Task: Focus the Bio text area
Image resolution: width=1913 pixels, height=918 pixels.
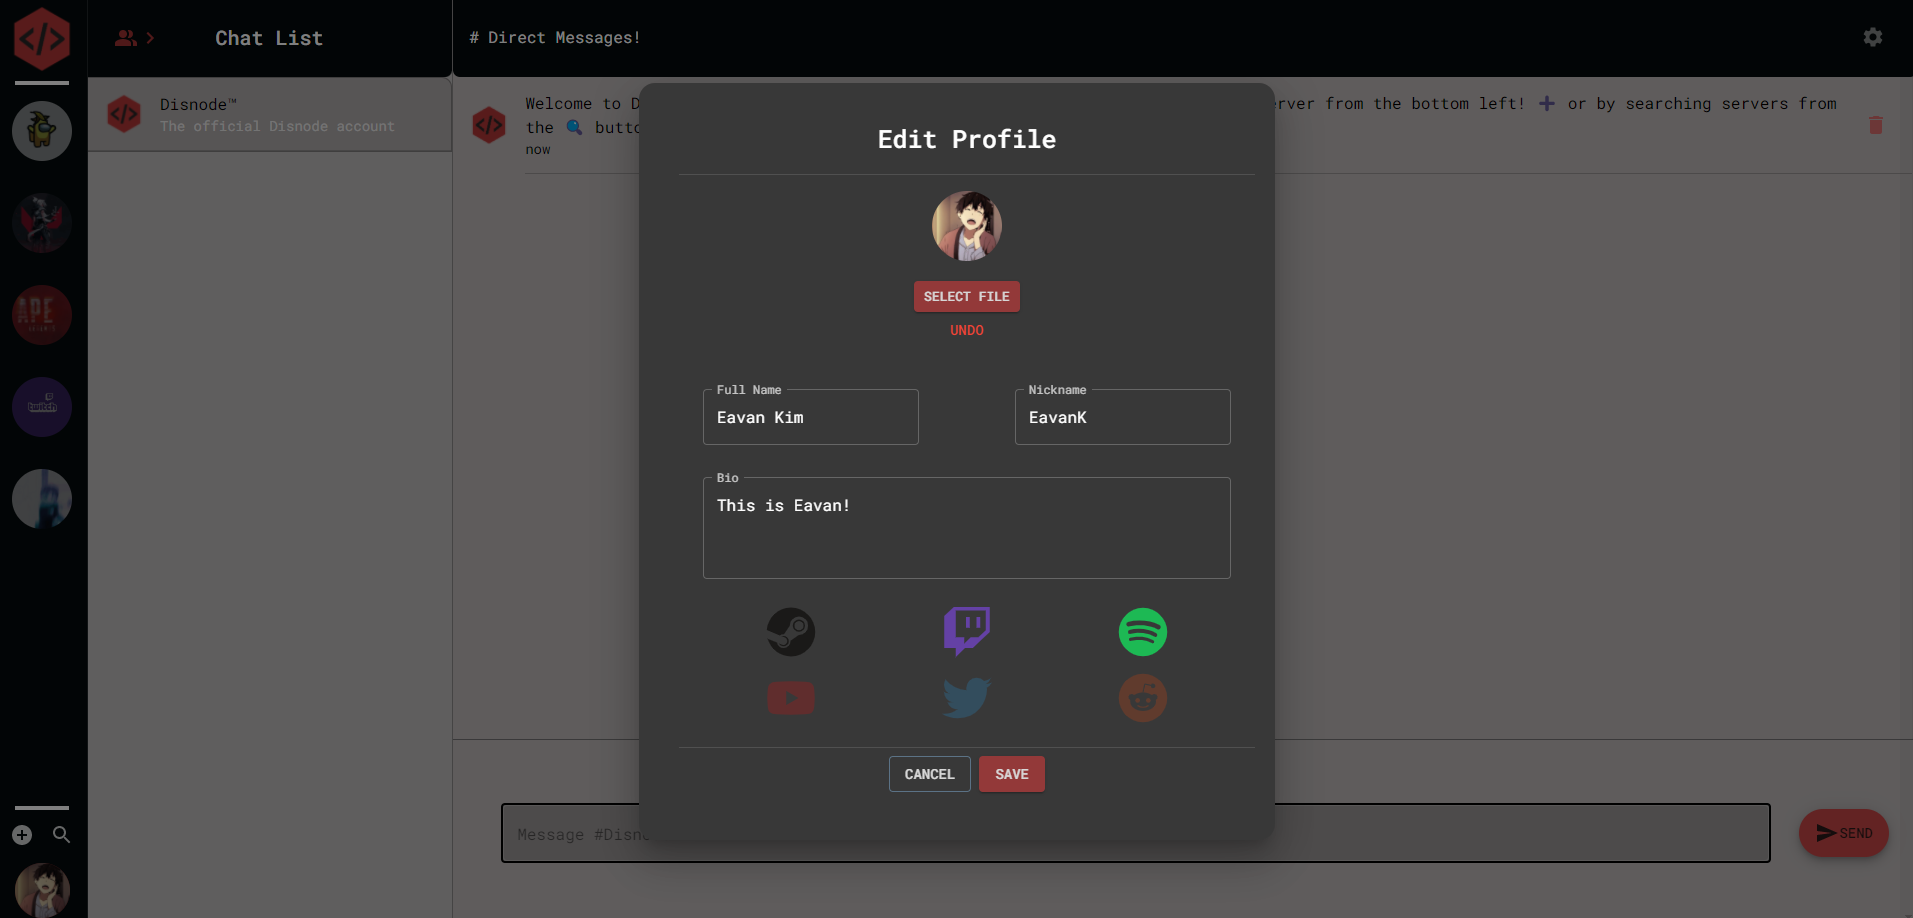Action: tap(966, 528)
